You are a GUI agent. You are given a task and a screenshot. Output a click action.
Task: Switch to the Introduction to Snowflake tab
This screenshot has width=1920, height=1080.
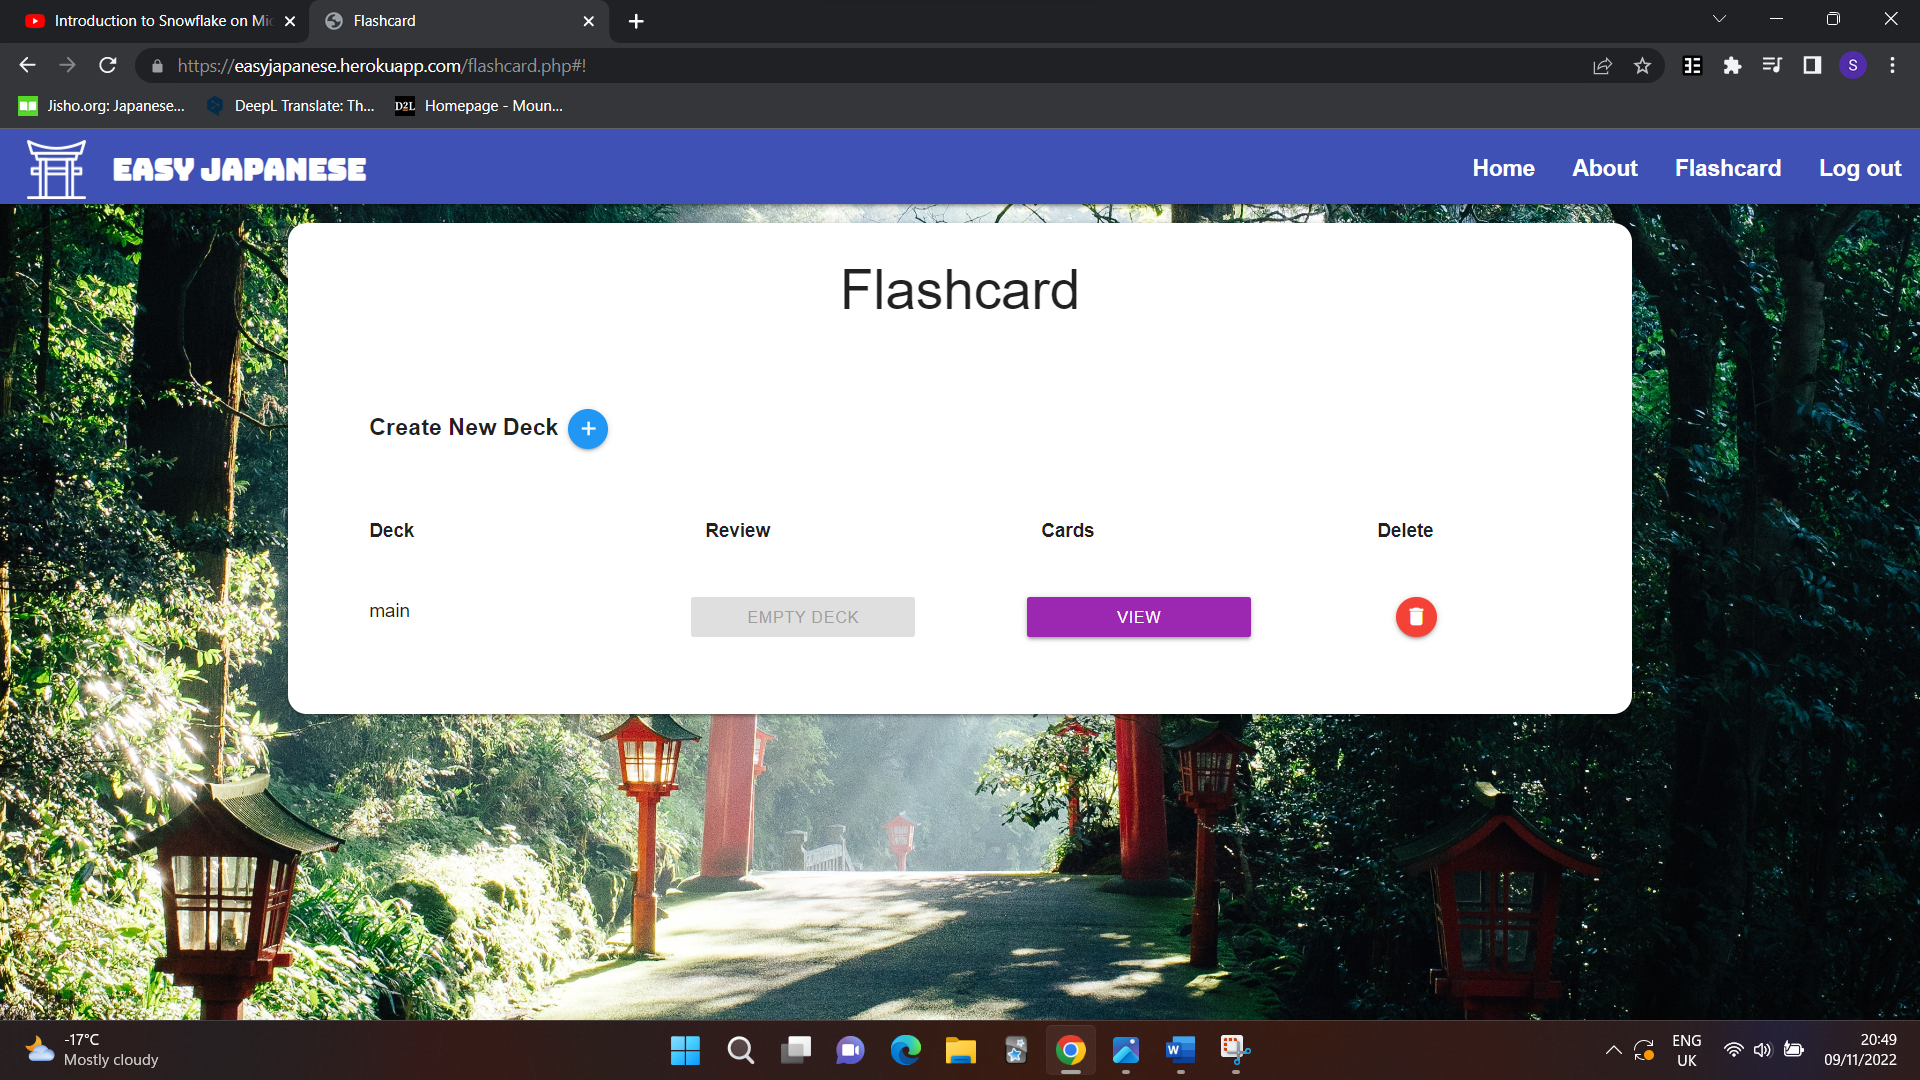click(x=160, y=21)
